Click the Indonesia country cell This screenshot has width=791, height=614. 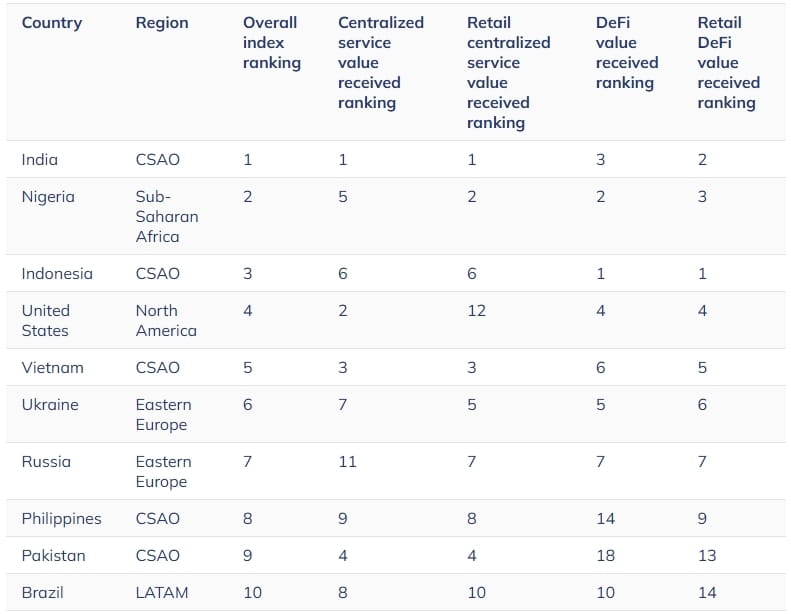(57, 273)
